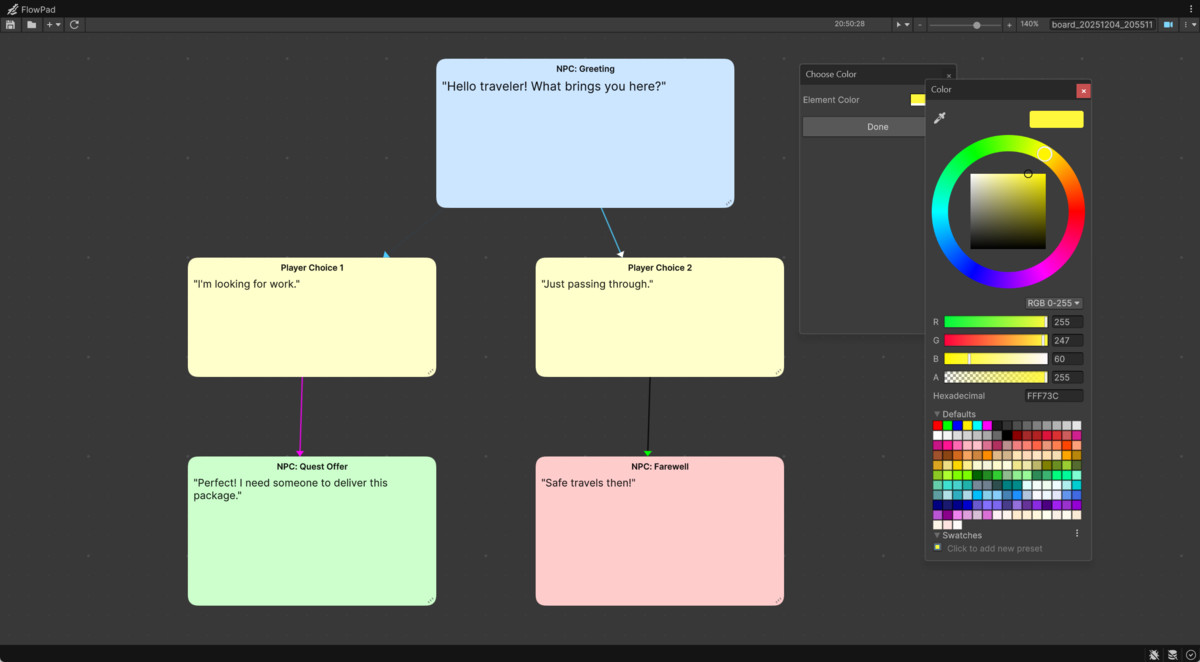Click the checkmark circle icon in status bar
The width and height of the screenshot is (1200, 662).
click(x=1190, y=655)
